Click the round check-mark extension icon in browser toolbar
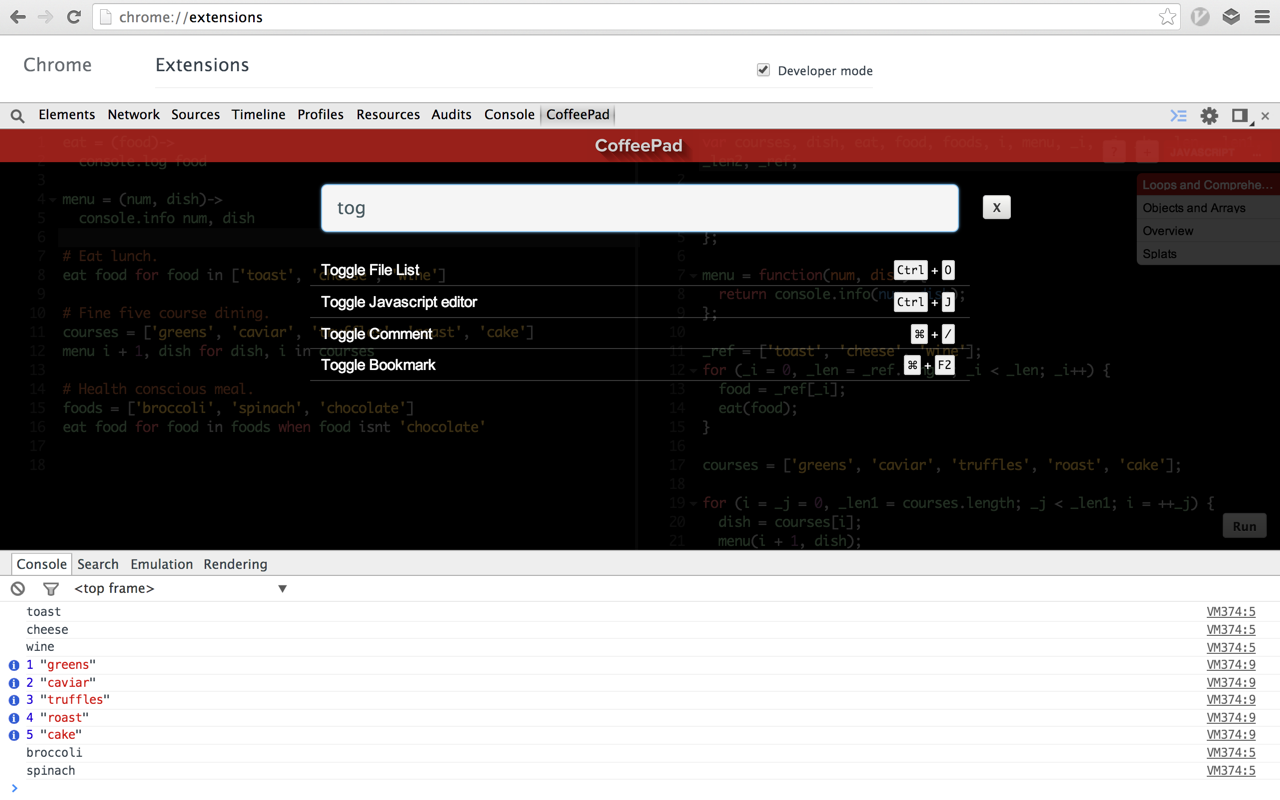1280x800 pixels. tap(1200, 17)
